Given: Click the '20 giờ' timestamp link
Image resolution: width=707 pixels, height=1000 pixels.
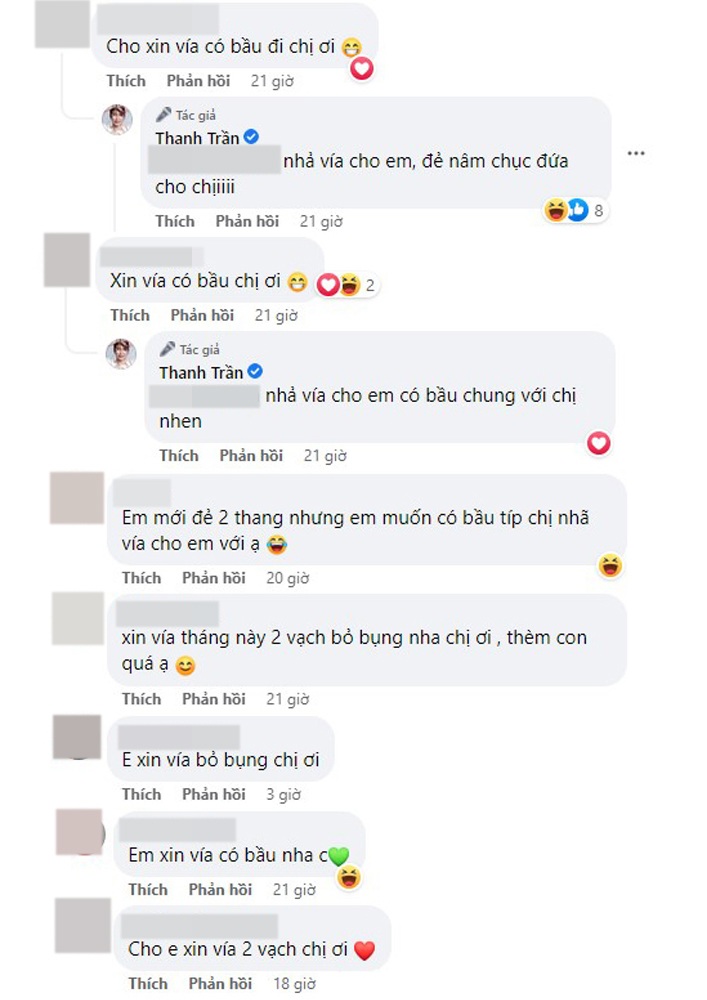Looking at the screenshot, I should pyautogui.click(x=288, y=578).
